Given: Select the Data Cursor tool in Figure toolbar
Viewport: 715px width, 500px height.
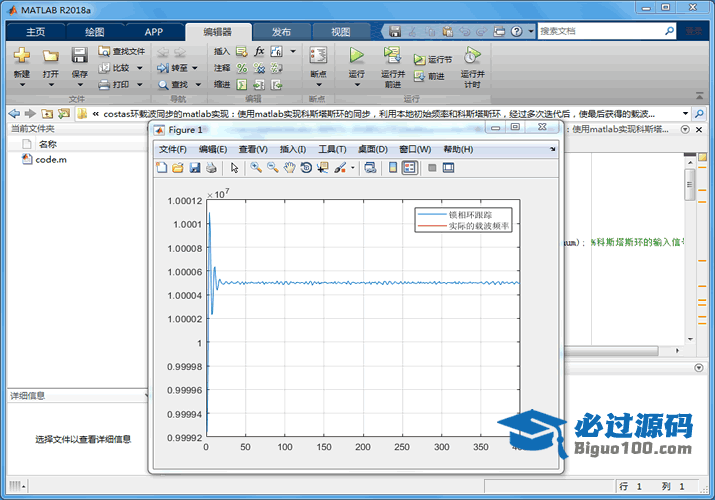Looking at the screenshot, I should (323, 168).
